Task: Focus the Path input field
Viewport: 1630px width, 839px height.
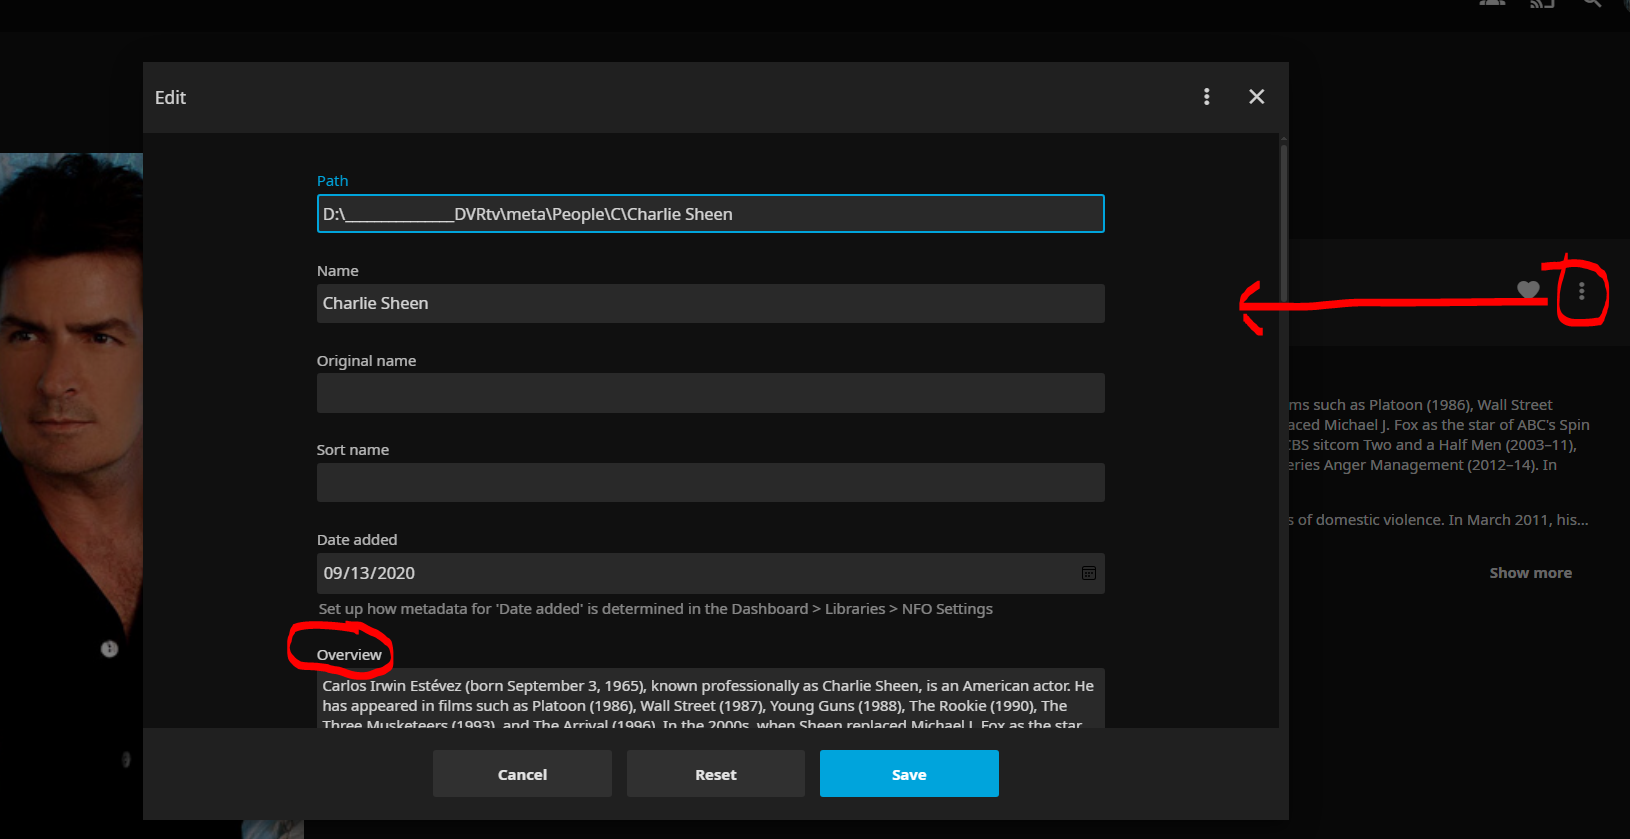Action: coord(710,214)
